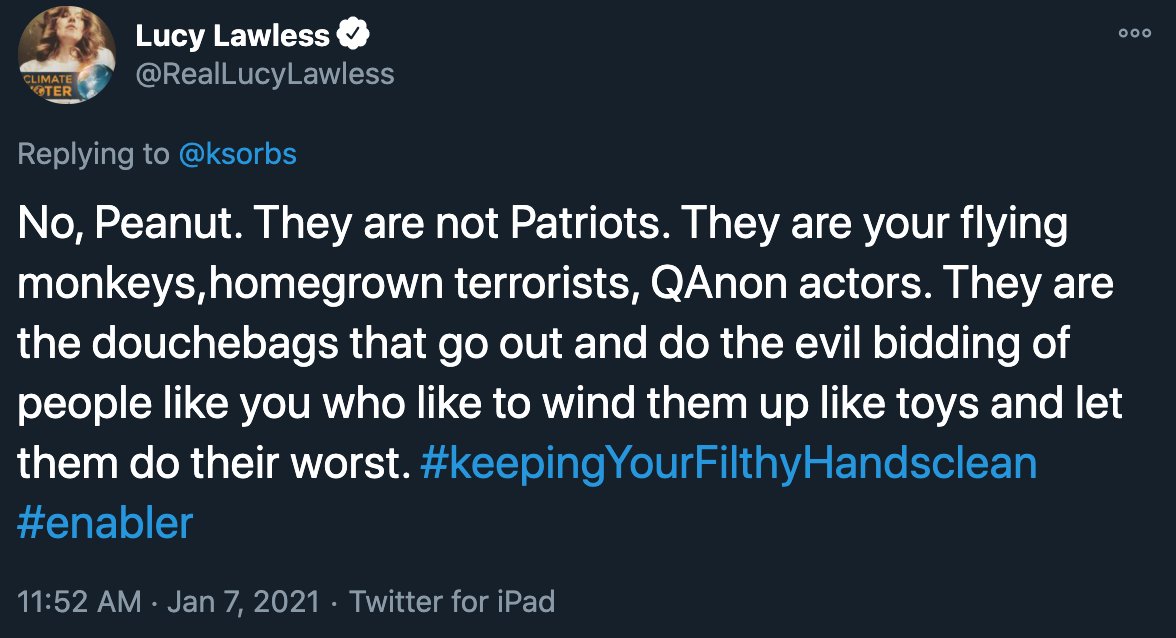Screen dimensions: 1176x638
Task: Click the globe graphic in the avatar badge
Action: (x=93, y=83)
